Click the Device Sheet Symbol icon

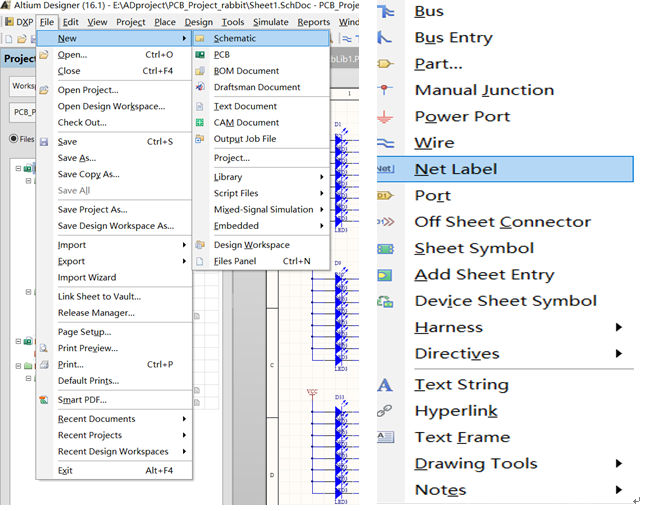click(x=385, y=302)
